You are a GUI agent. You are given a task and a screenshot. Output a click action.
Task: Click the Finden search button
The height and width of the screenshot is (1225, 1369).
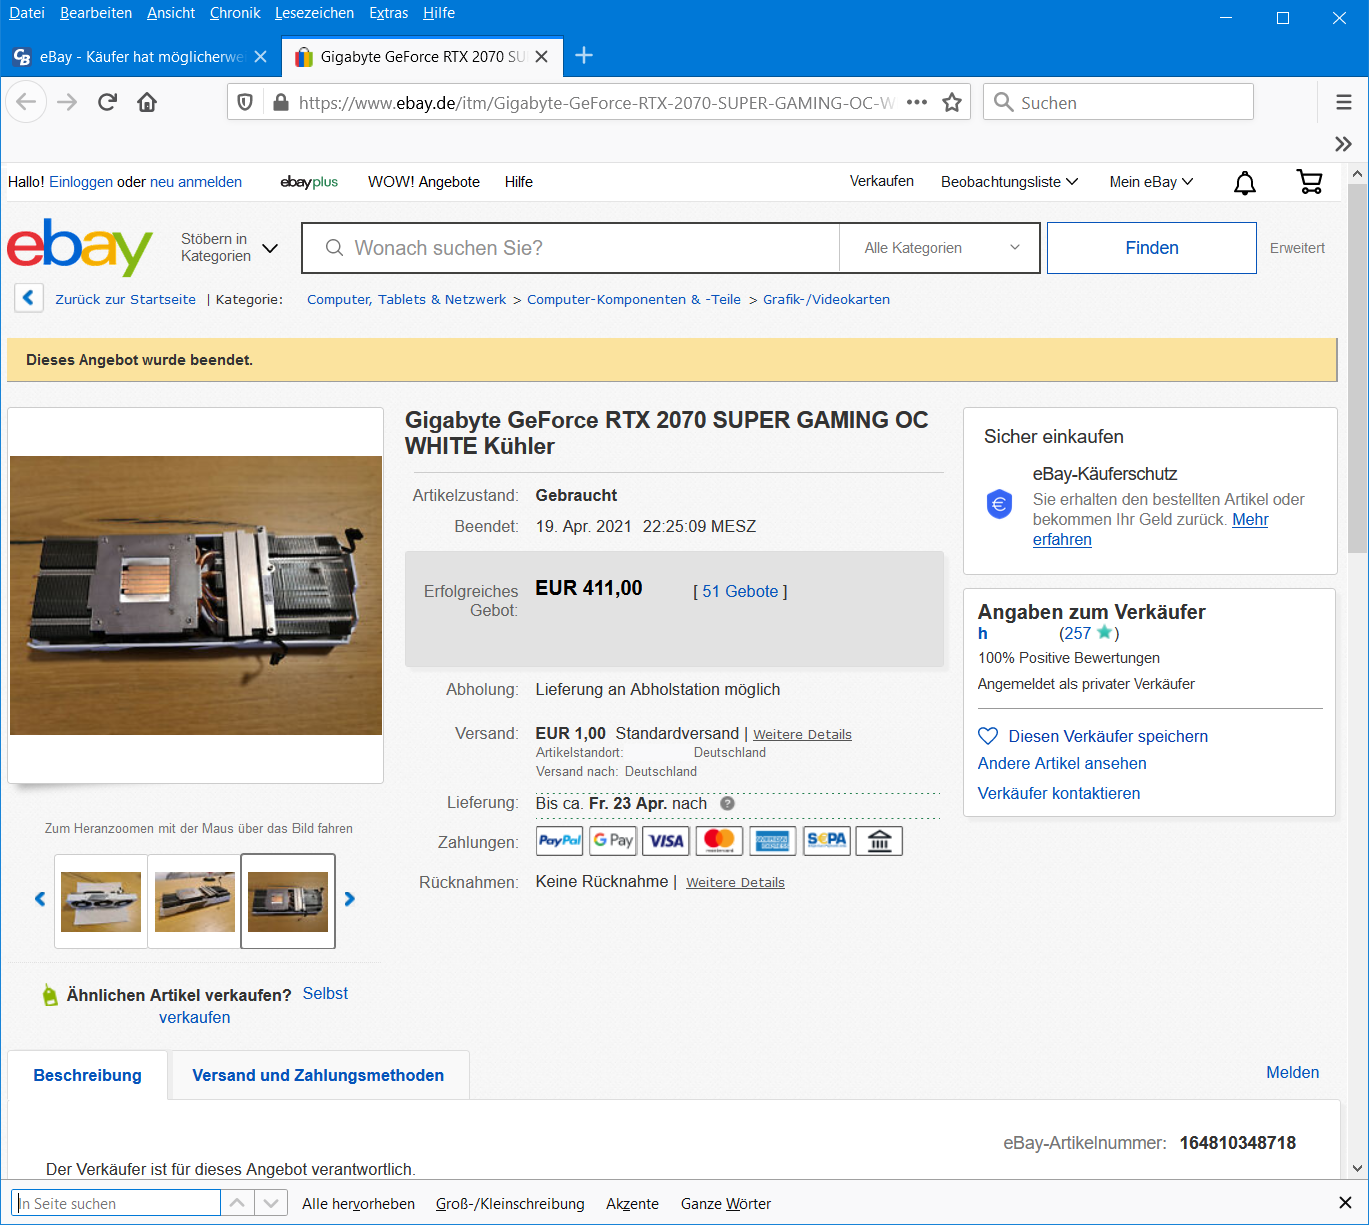(x=1152, y=248)
